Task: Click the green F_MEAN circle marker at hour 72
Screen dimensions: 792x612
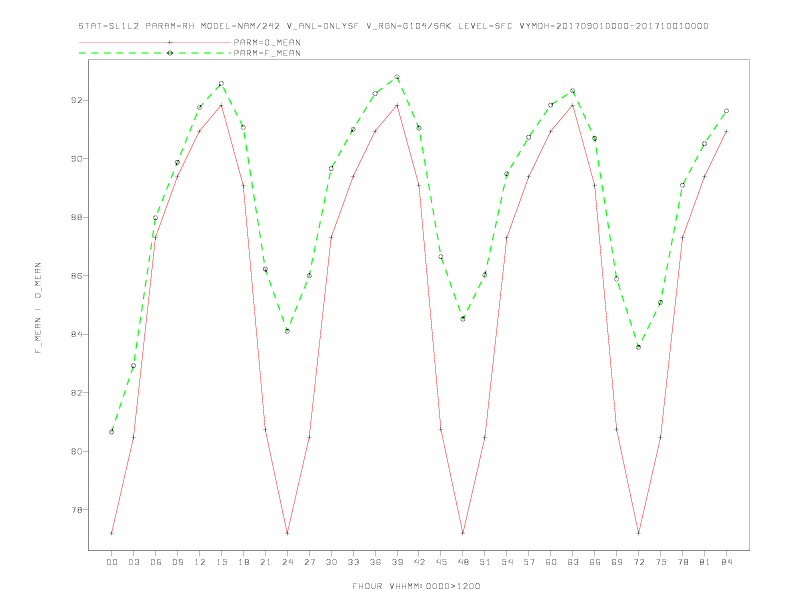Action: [x=639, y=347]
